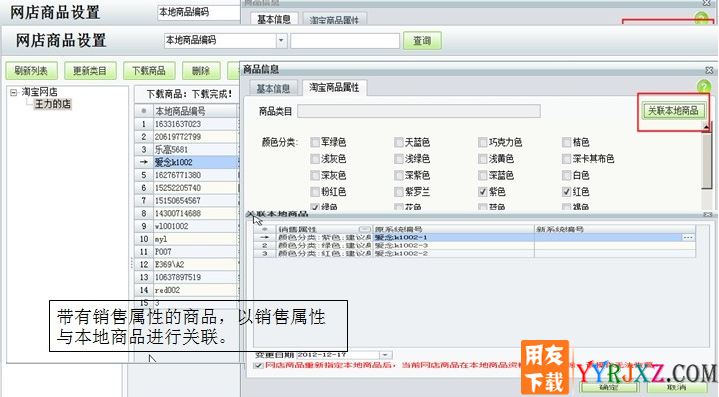The image size is (719, 397).
Task: Select the 聚念k1002-2 row in association table
Action: point(474,254)
